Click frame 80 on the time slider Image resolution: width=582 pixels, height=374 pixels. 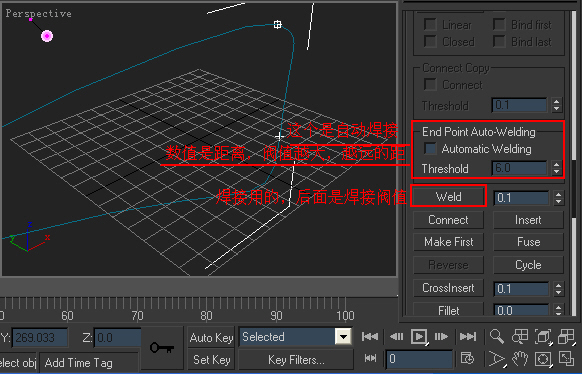pyautogui.click(x=206, y=315)
